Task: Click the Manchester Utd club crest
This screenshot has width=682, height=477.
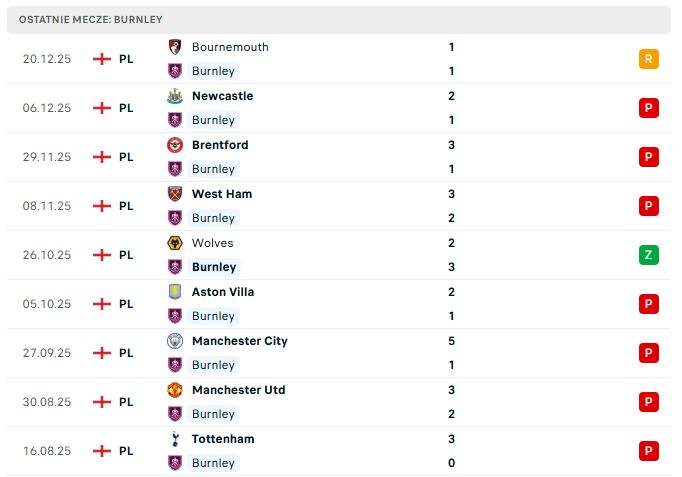Action: 175,390
